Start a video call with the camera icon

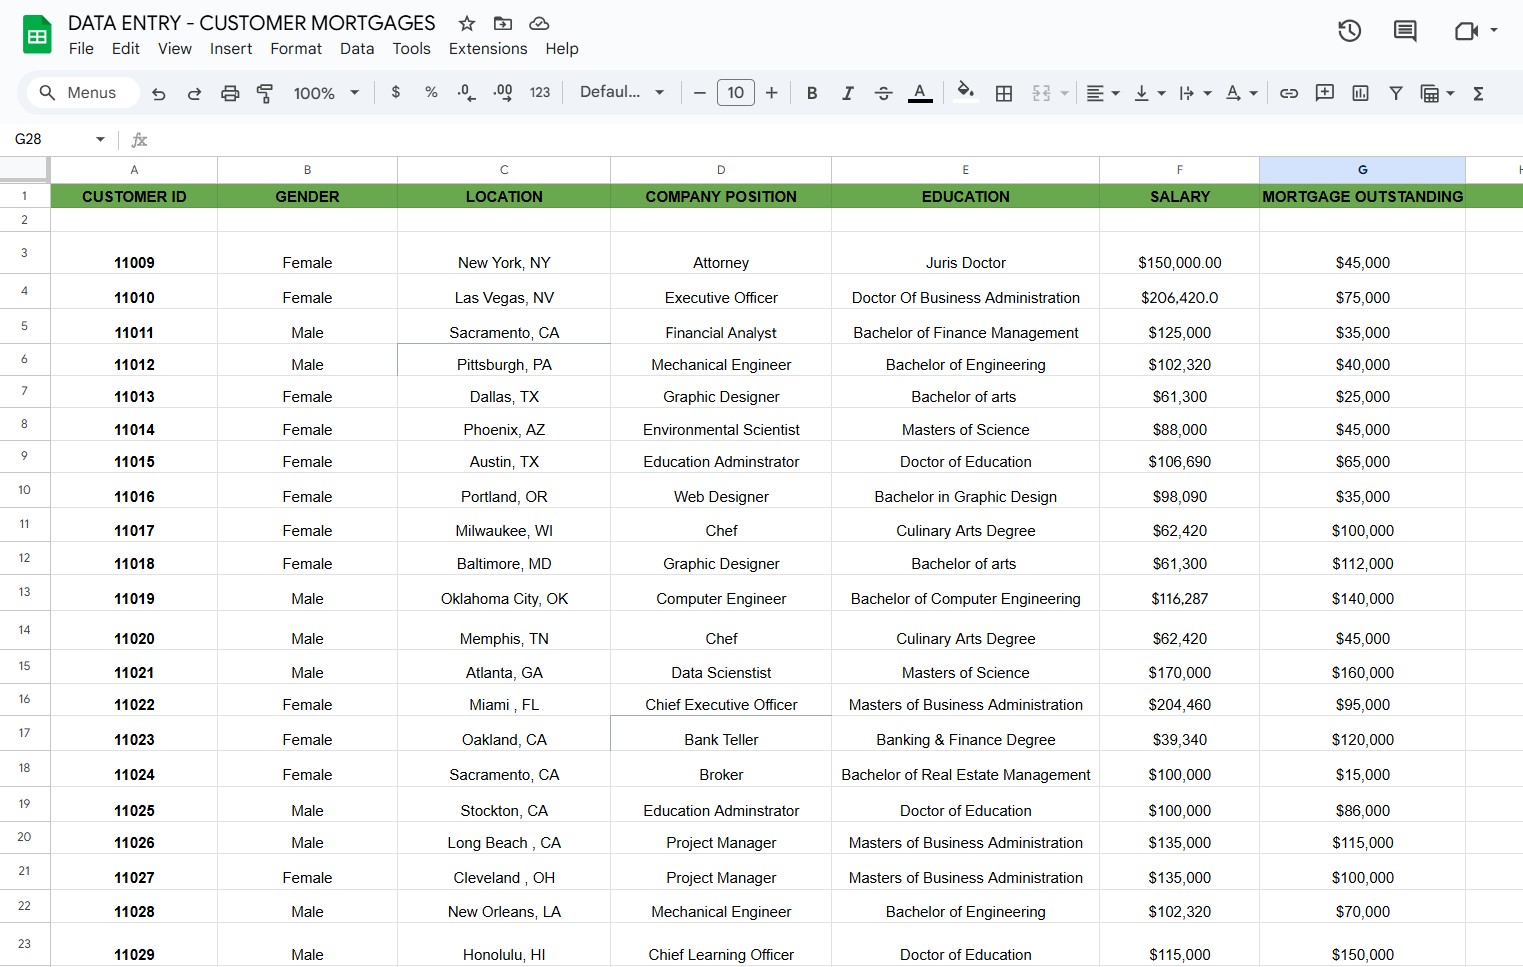(x=1465, y=31)
